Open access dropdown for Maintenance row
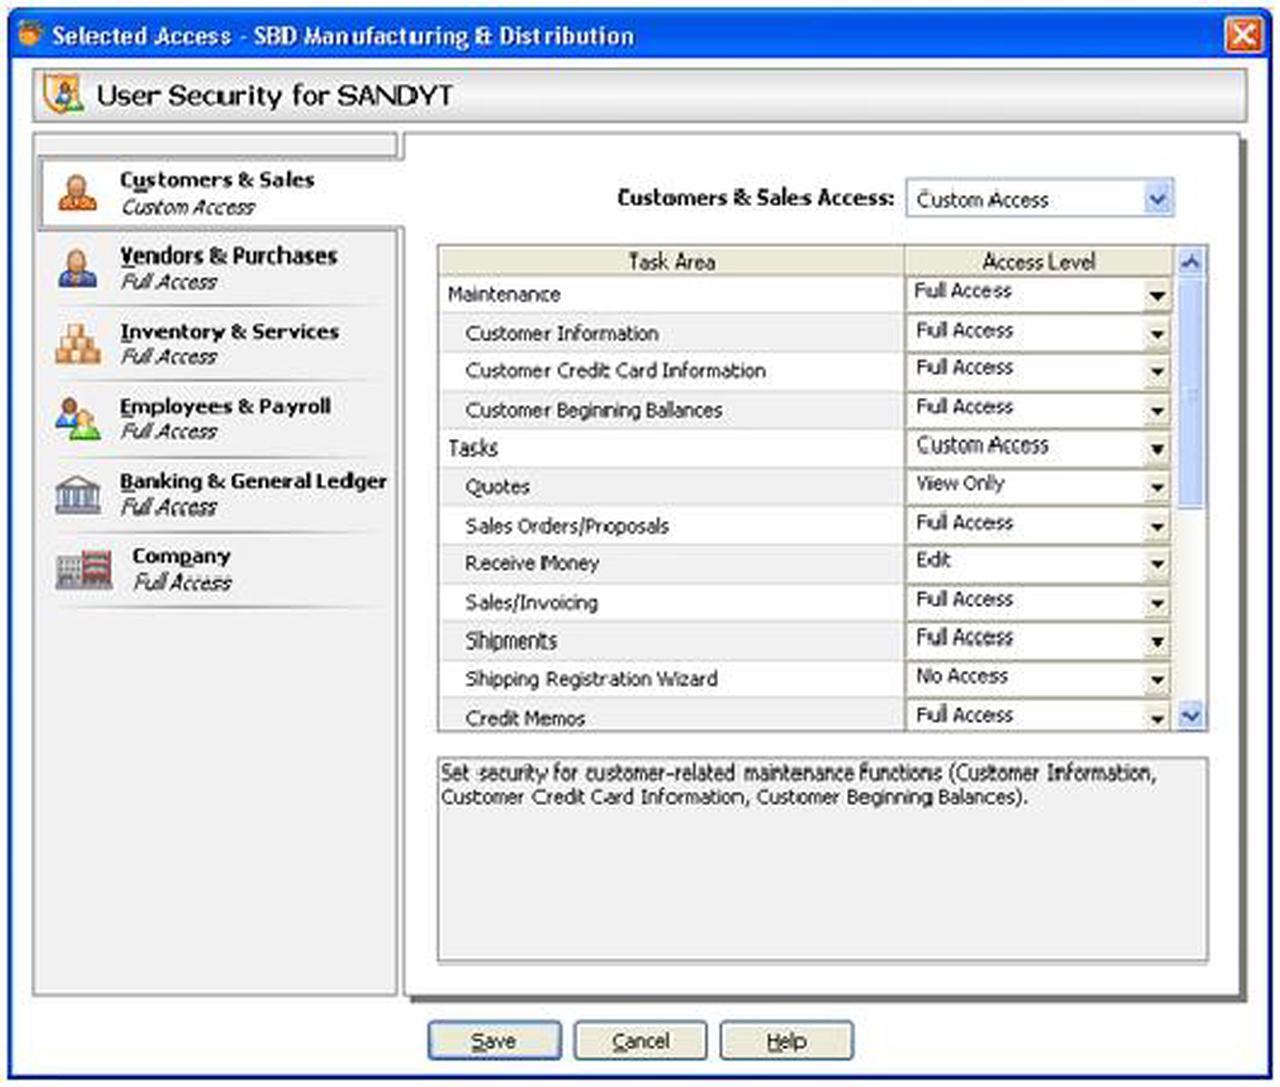Viewport: 1280px width, 1087px height. point(1157,295)
